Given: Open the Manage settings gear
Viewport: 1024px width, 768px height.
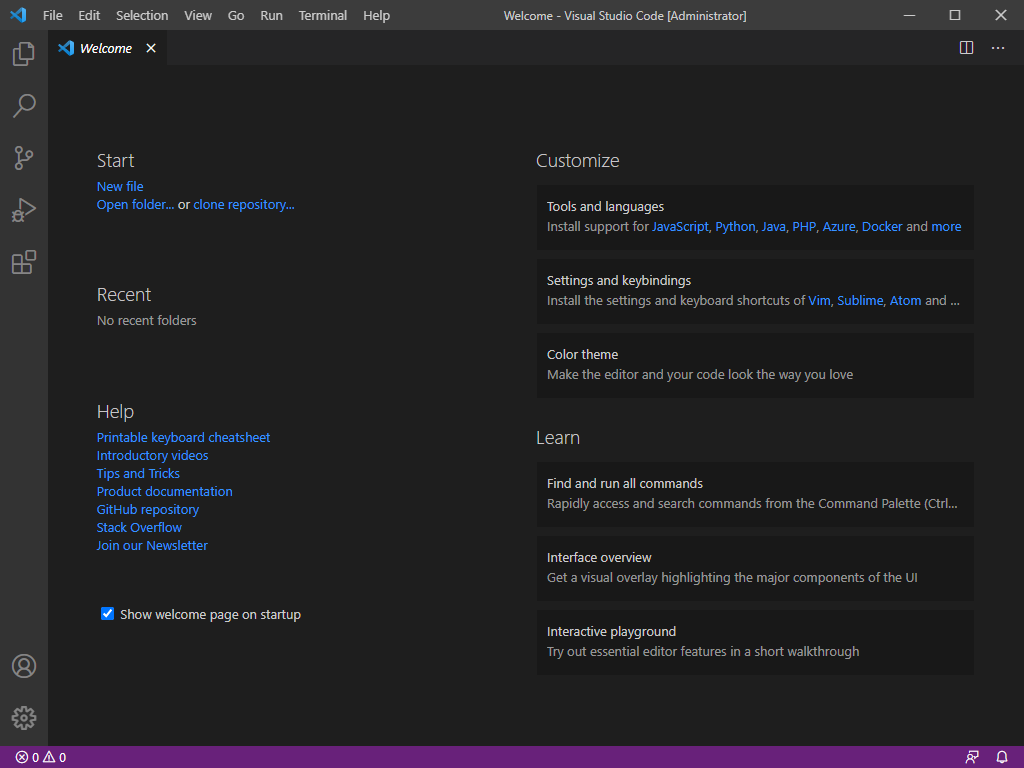Looking at the screenshot, I should click(x=22, y=718).
